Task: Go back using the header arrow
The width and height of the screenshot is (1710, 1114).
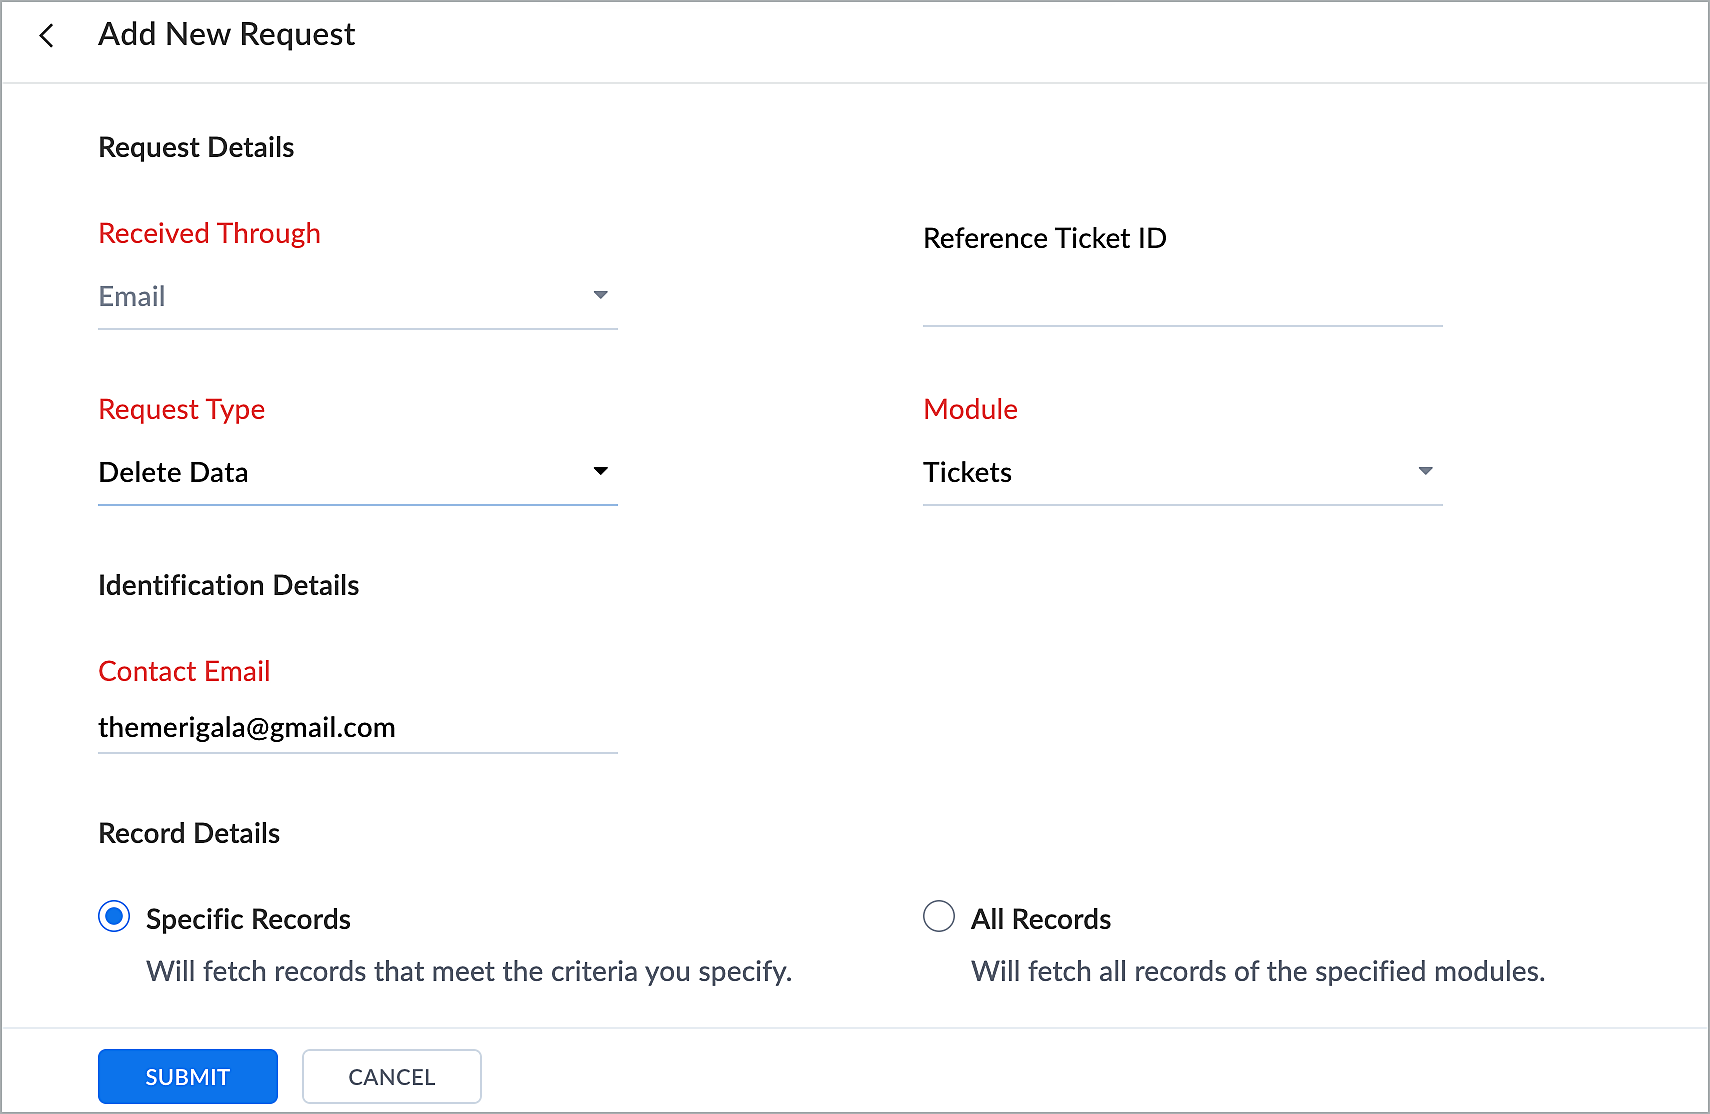Action: click(x=46, y=36)
